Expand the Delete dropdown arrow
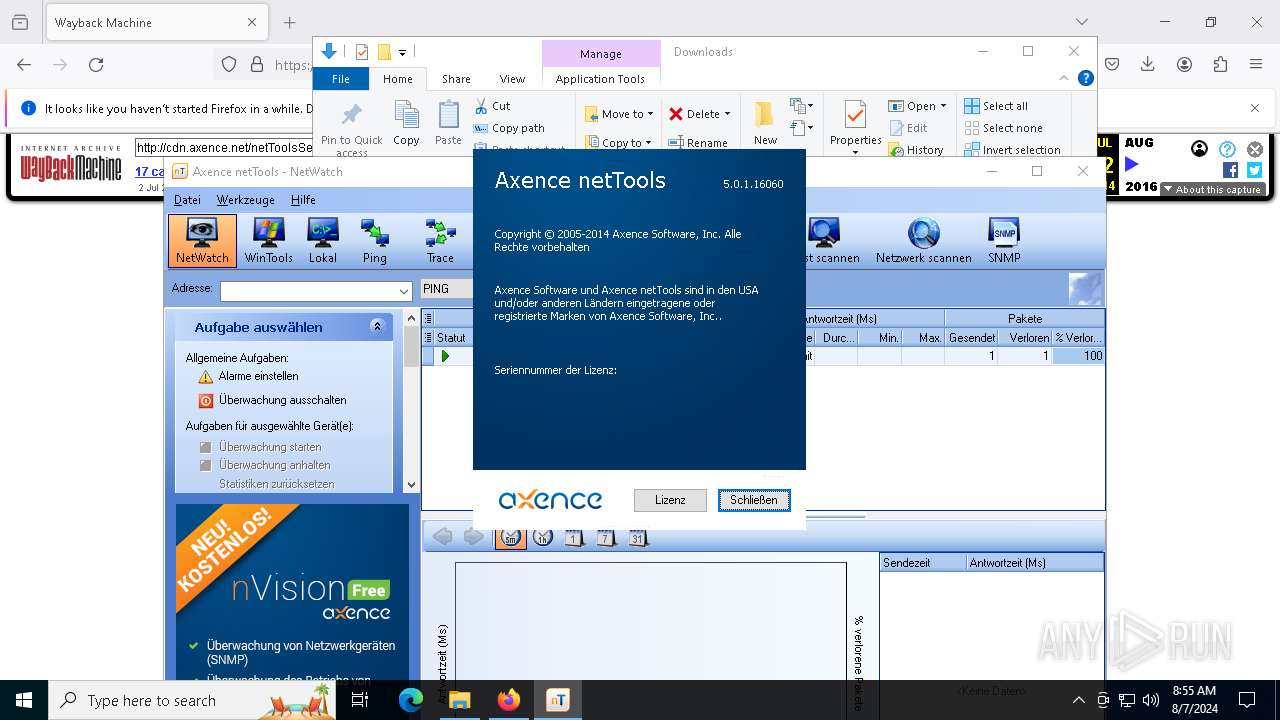The height and width of the screenshot is (720, 1280). pos(727,114)
